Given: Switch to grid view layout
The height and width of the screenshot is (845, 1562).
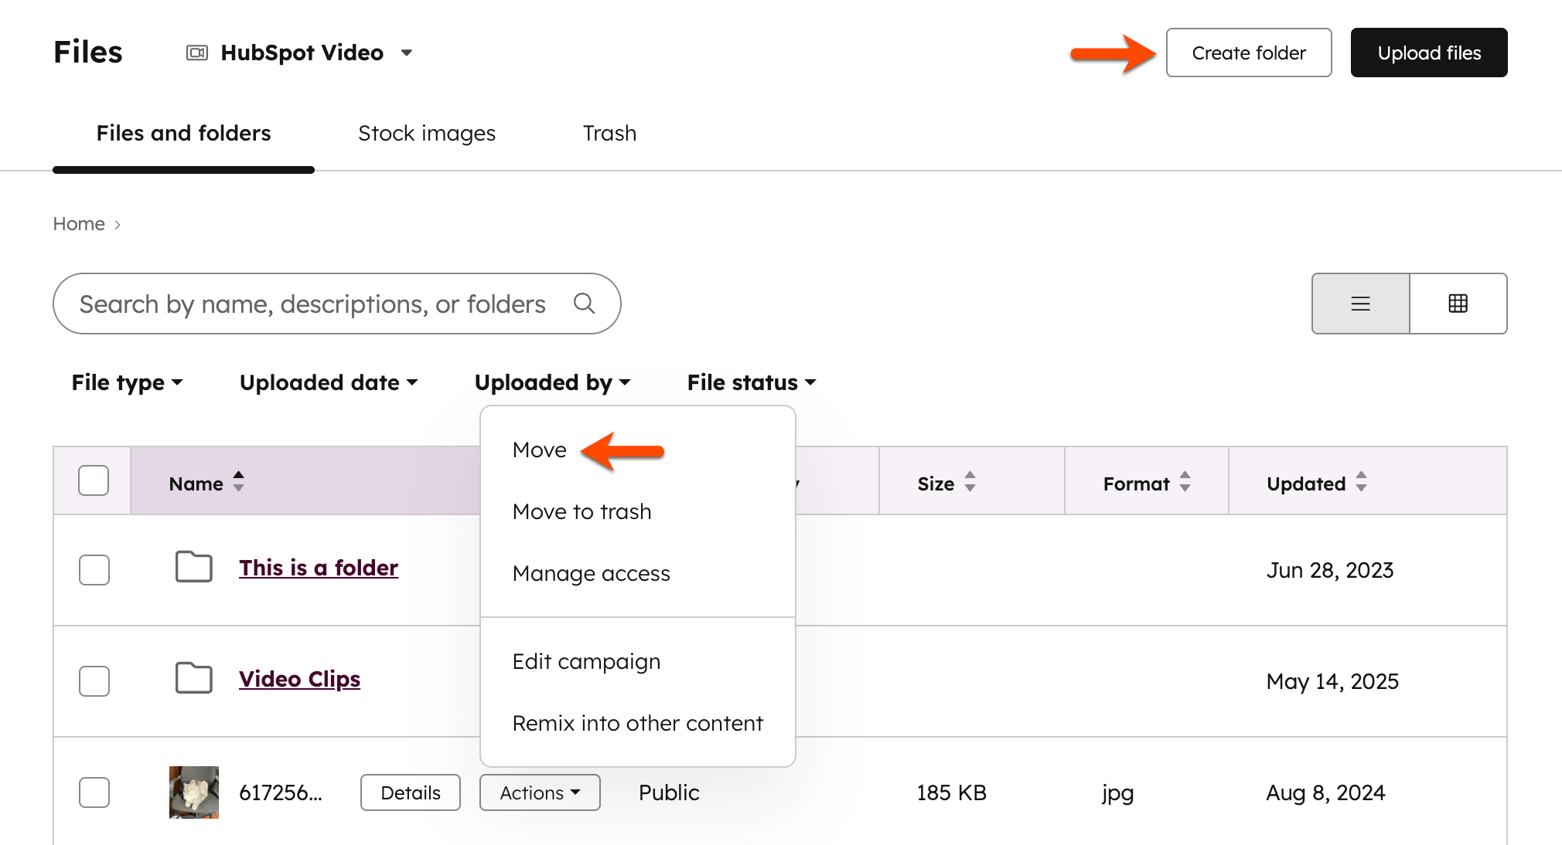Looking at the screenshot, I should click(1458, 304).
